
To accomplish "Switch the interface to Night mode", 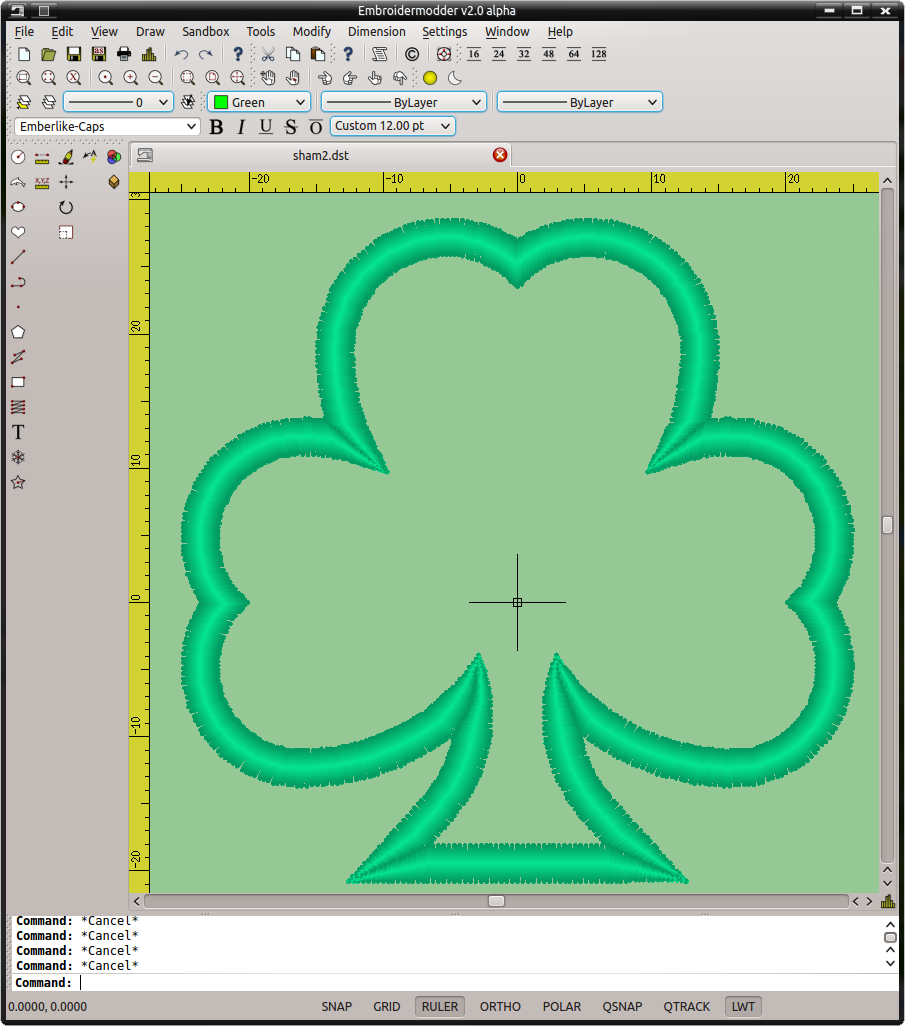I will point(454,78).
